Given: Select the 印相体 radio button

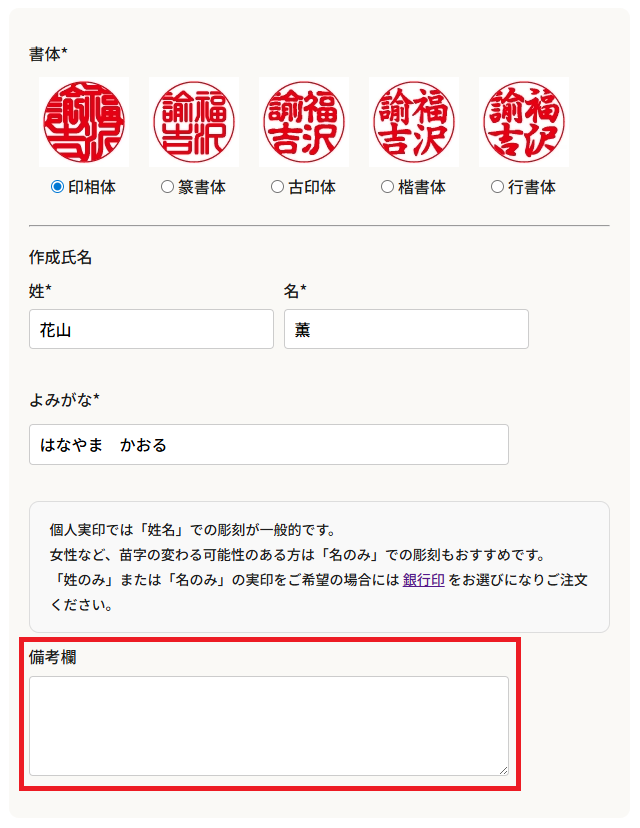Looking at the screenshot, I should [x=57, y=187].
